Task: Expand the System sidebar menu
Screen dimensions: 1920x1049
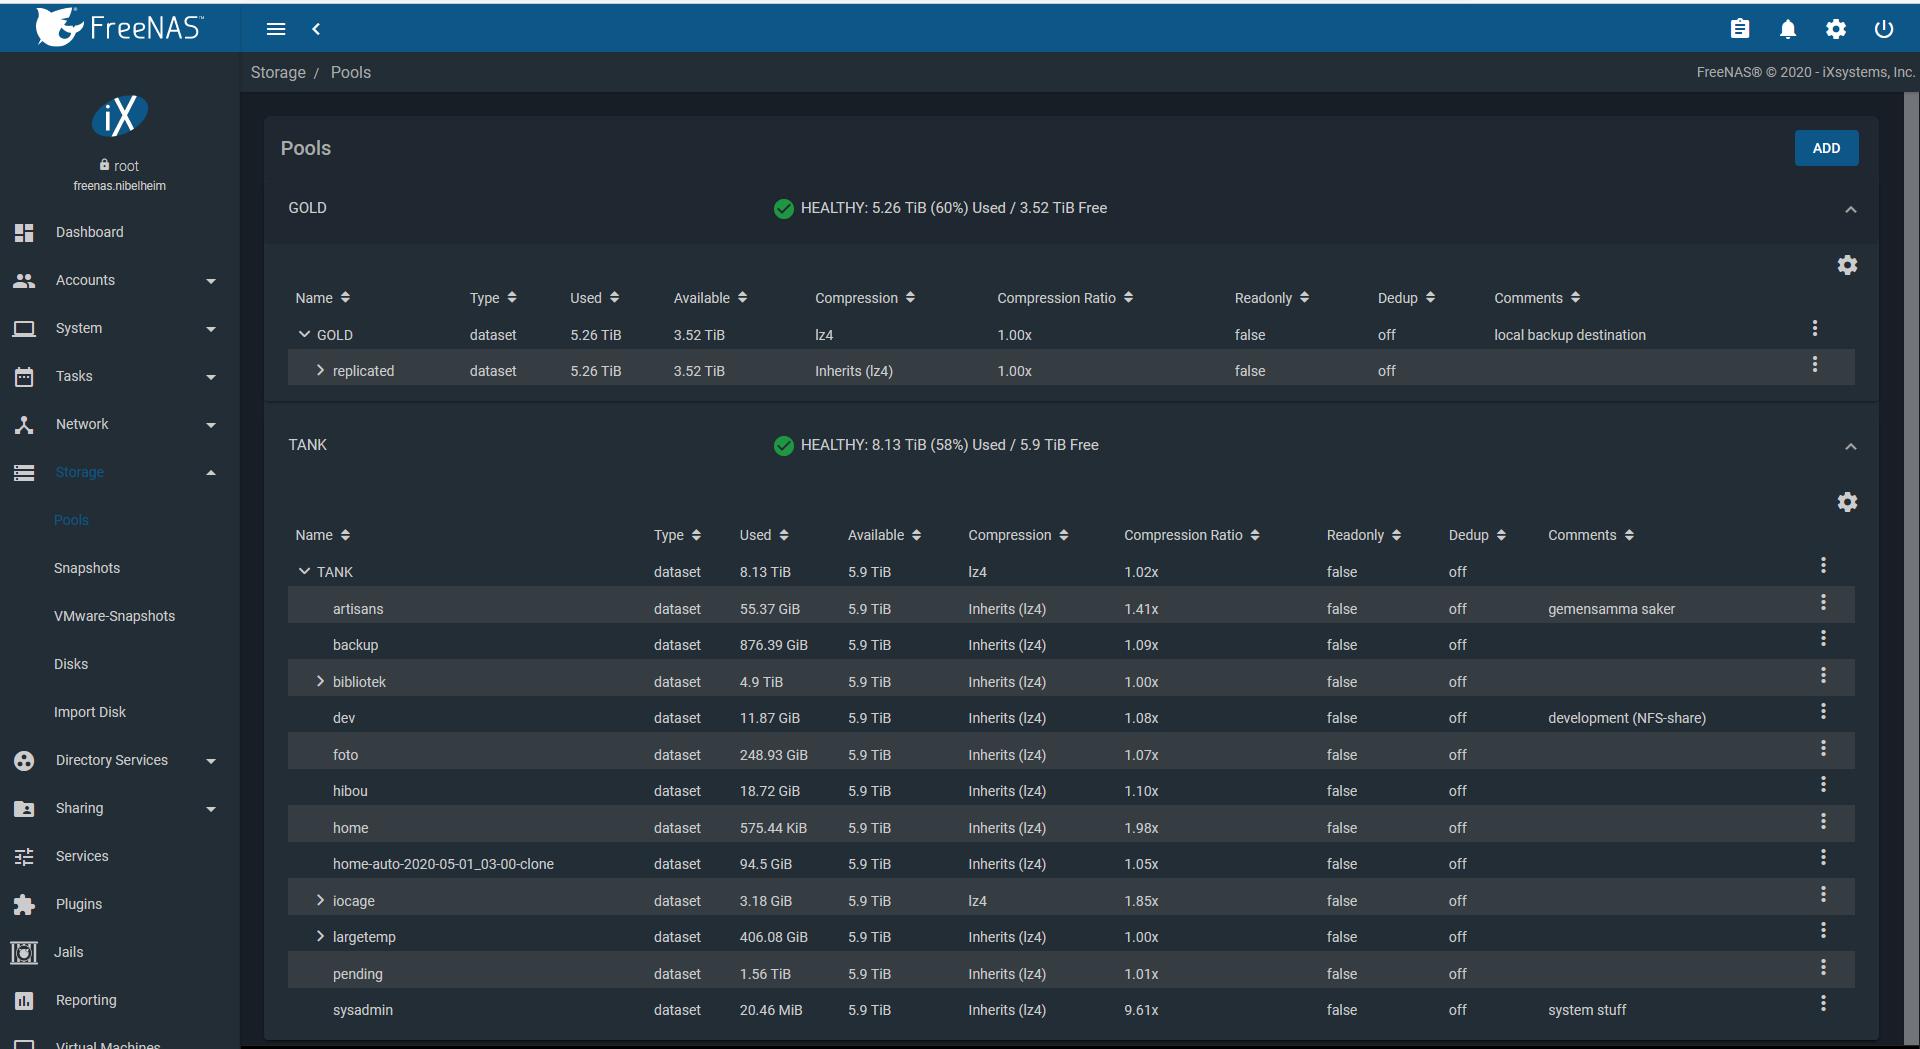Action: (120, 328)
